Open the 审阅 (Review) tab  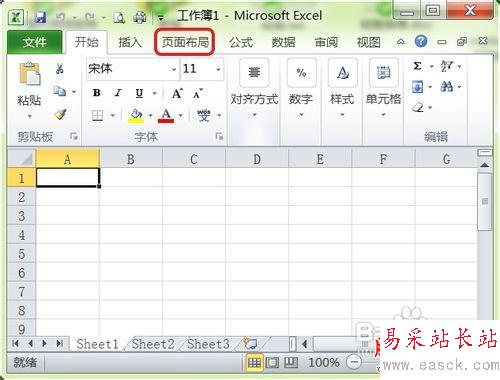click(x=326, y=42)
